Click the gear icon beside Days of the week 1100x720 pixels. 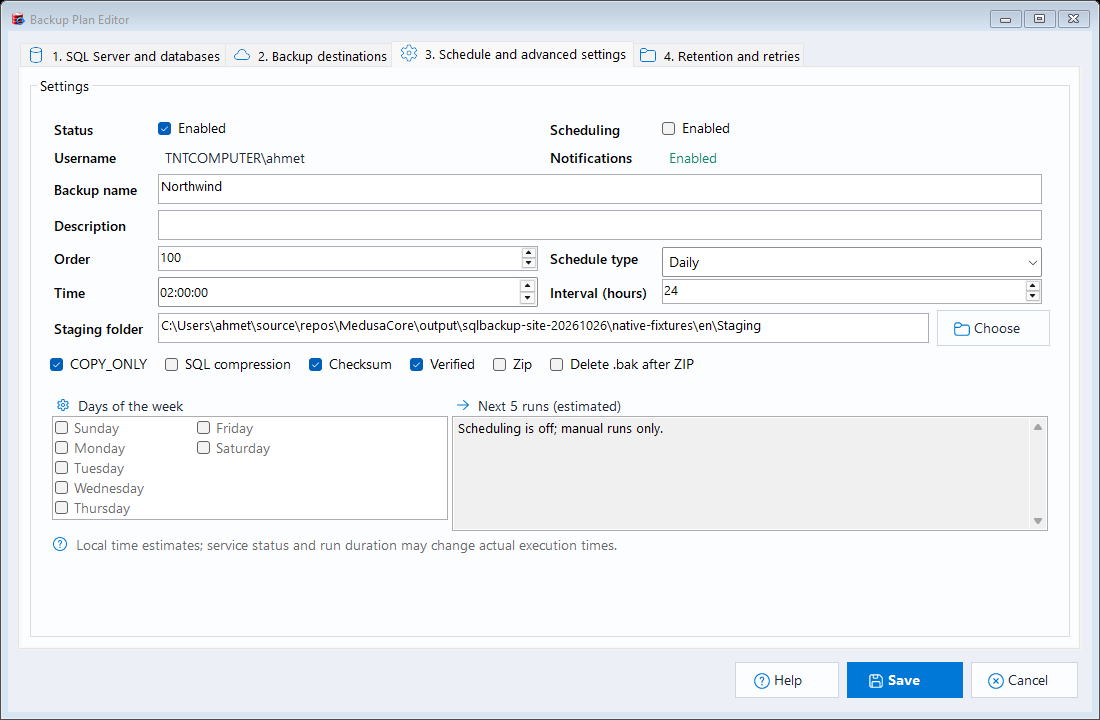pos(63,406)
